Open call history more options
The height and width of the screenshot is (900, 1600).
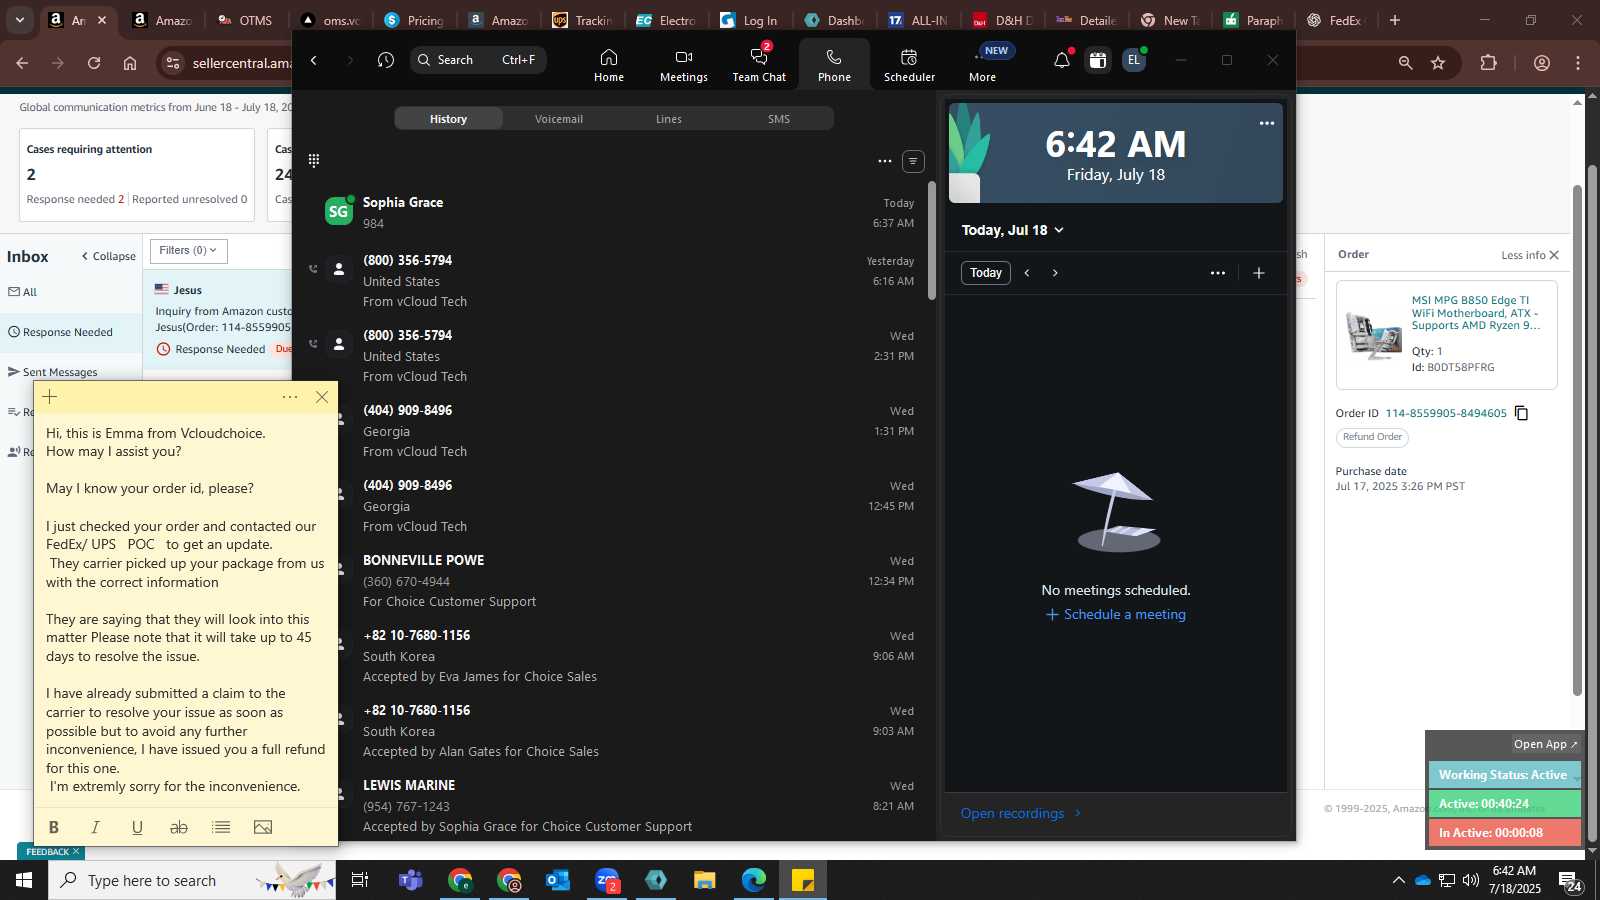[885, 161]
